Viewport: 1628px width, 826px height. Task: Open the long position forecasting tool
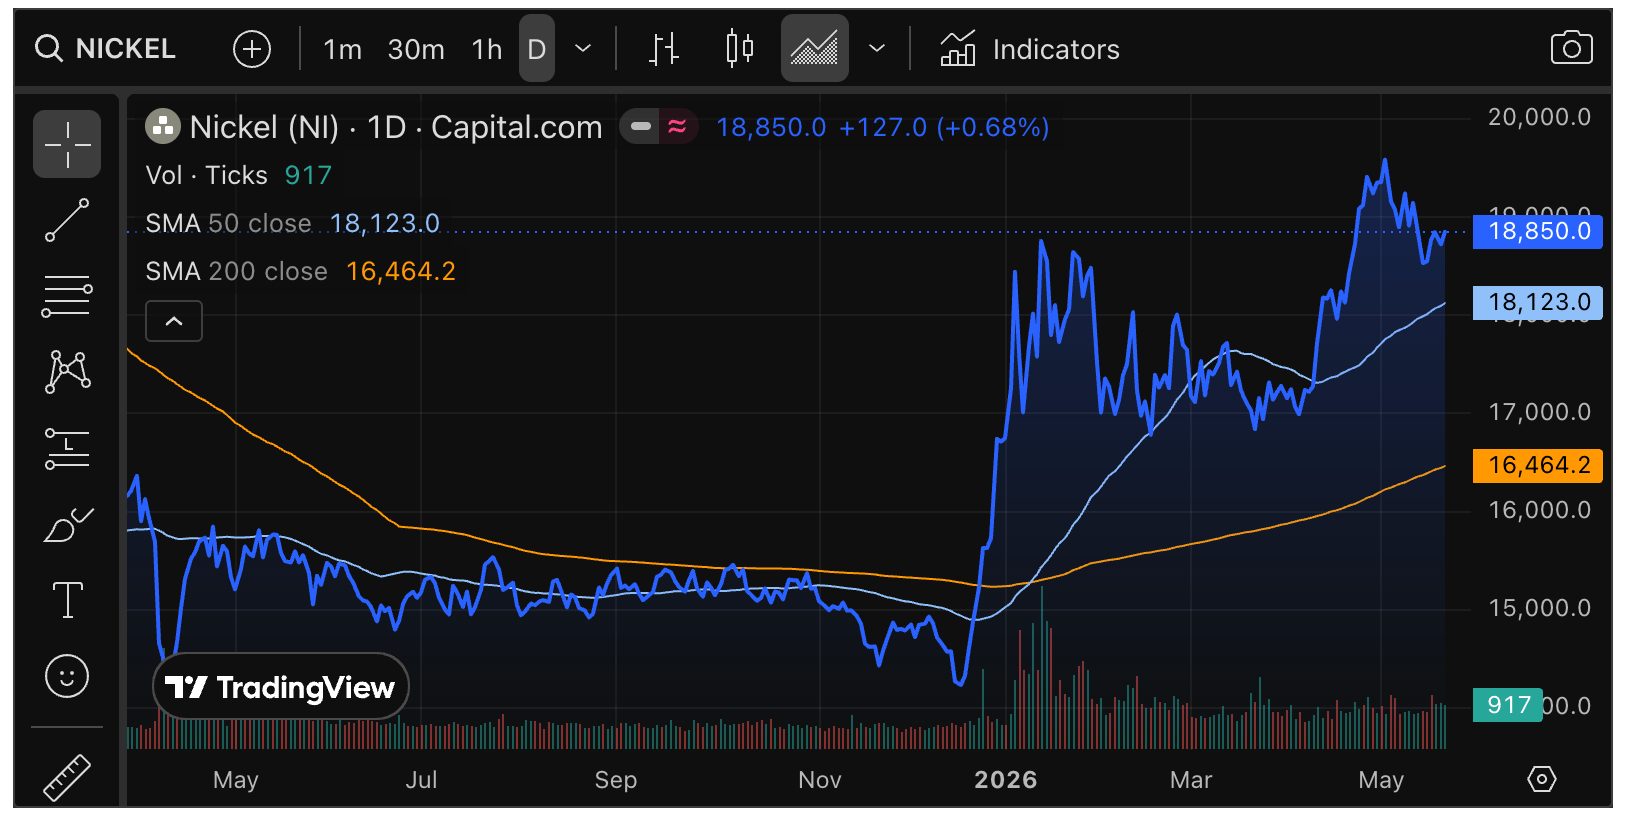tap(67, 448)
